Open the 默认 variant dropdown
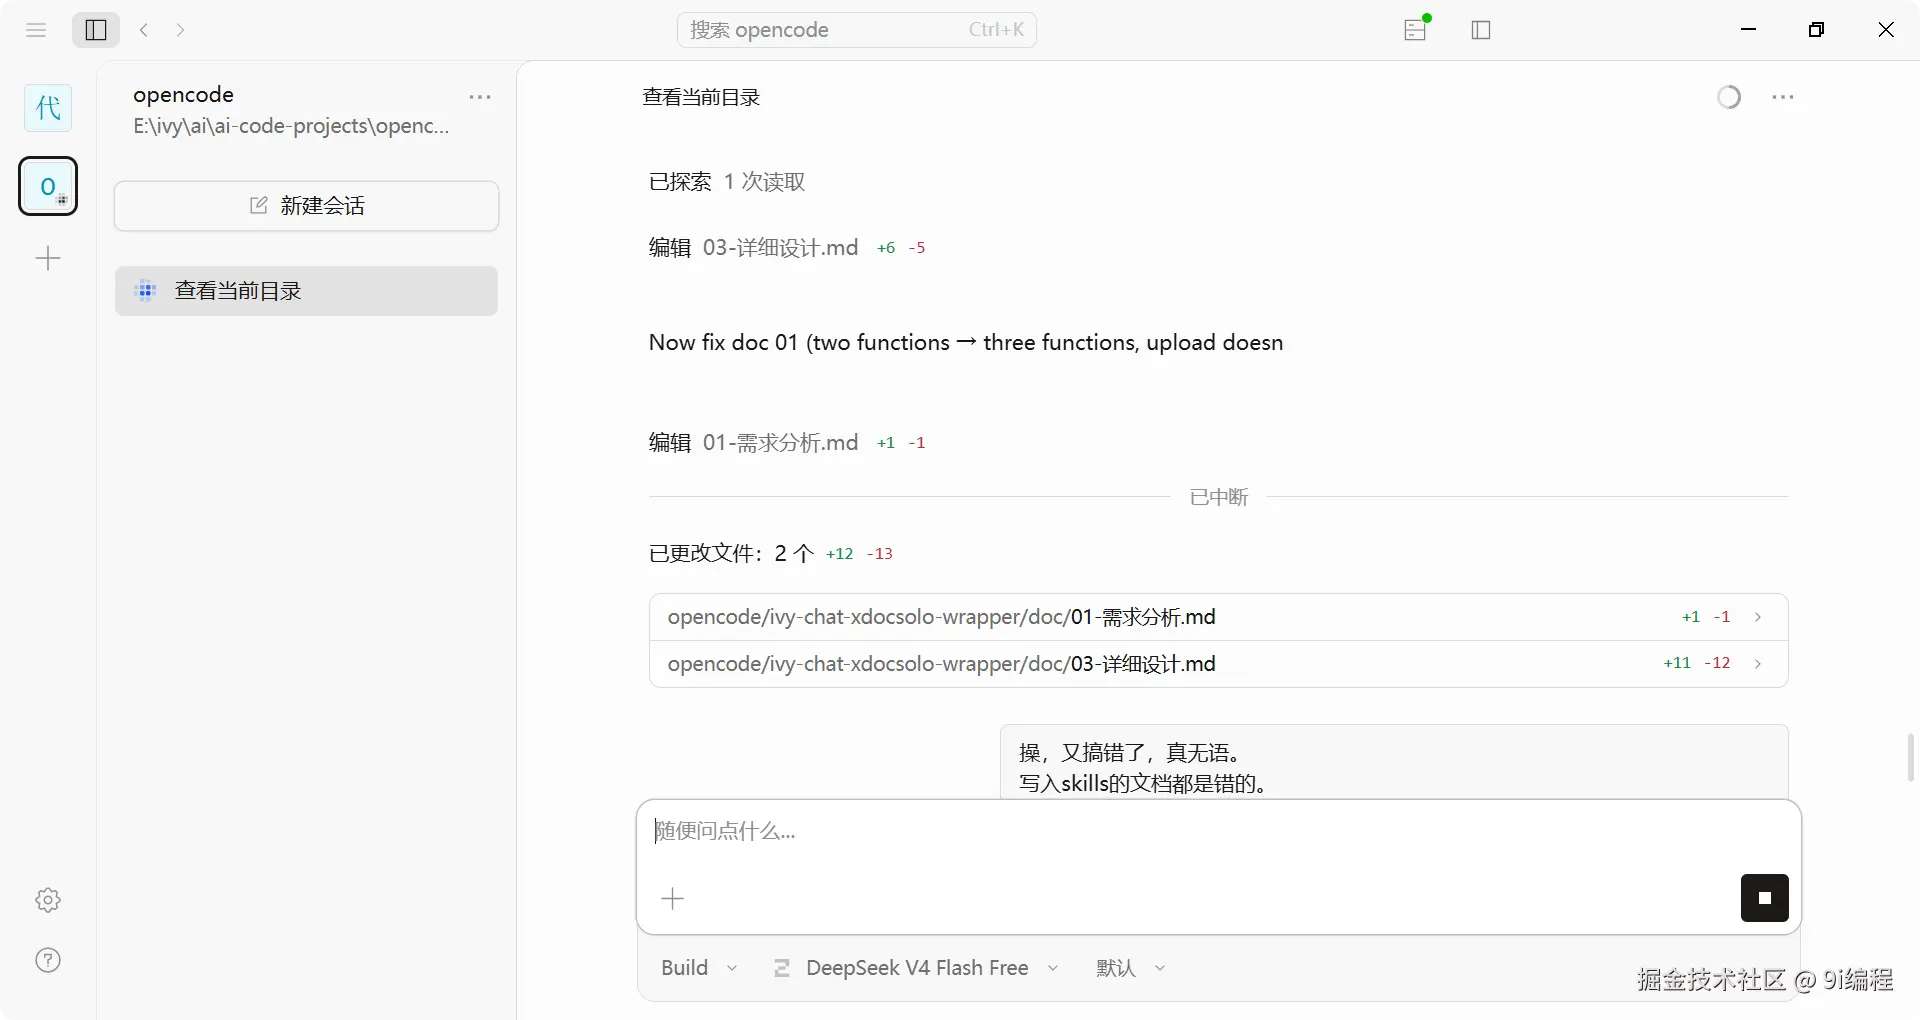The width and height of the screenshot is (1920, 1020). (x=1130, y=968)
